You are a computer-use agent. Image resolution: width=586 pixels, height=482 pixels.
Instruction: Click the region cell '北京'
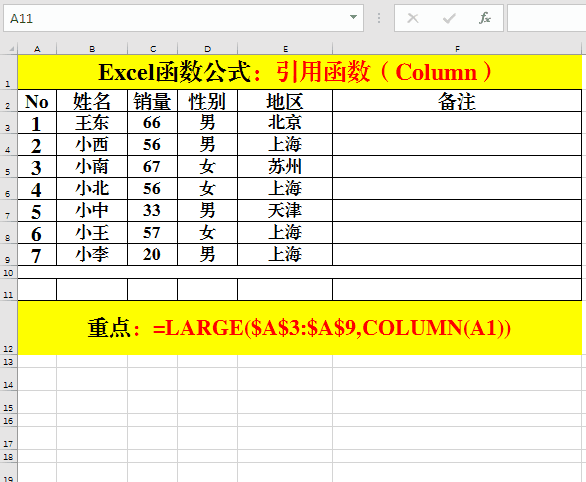pyautogui.click(x=285, y=123)
